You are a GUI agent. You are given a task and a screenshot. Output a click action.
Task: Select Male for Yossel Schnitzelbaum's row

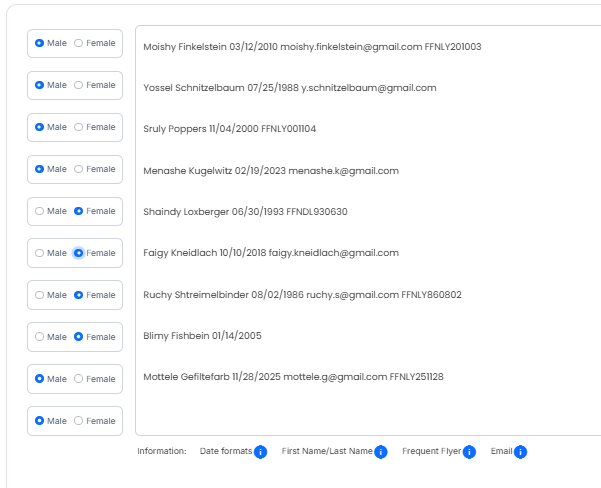click(39, 85)
